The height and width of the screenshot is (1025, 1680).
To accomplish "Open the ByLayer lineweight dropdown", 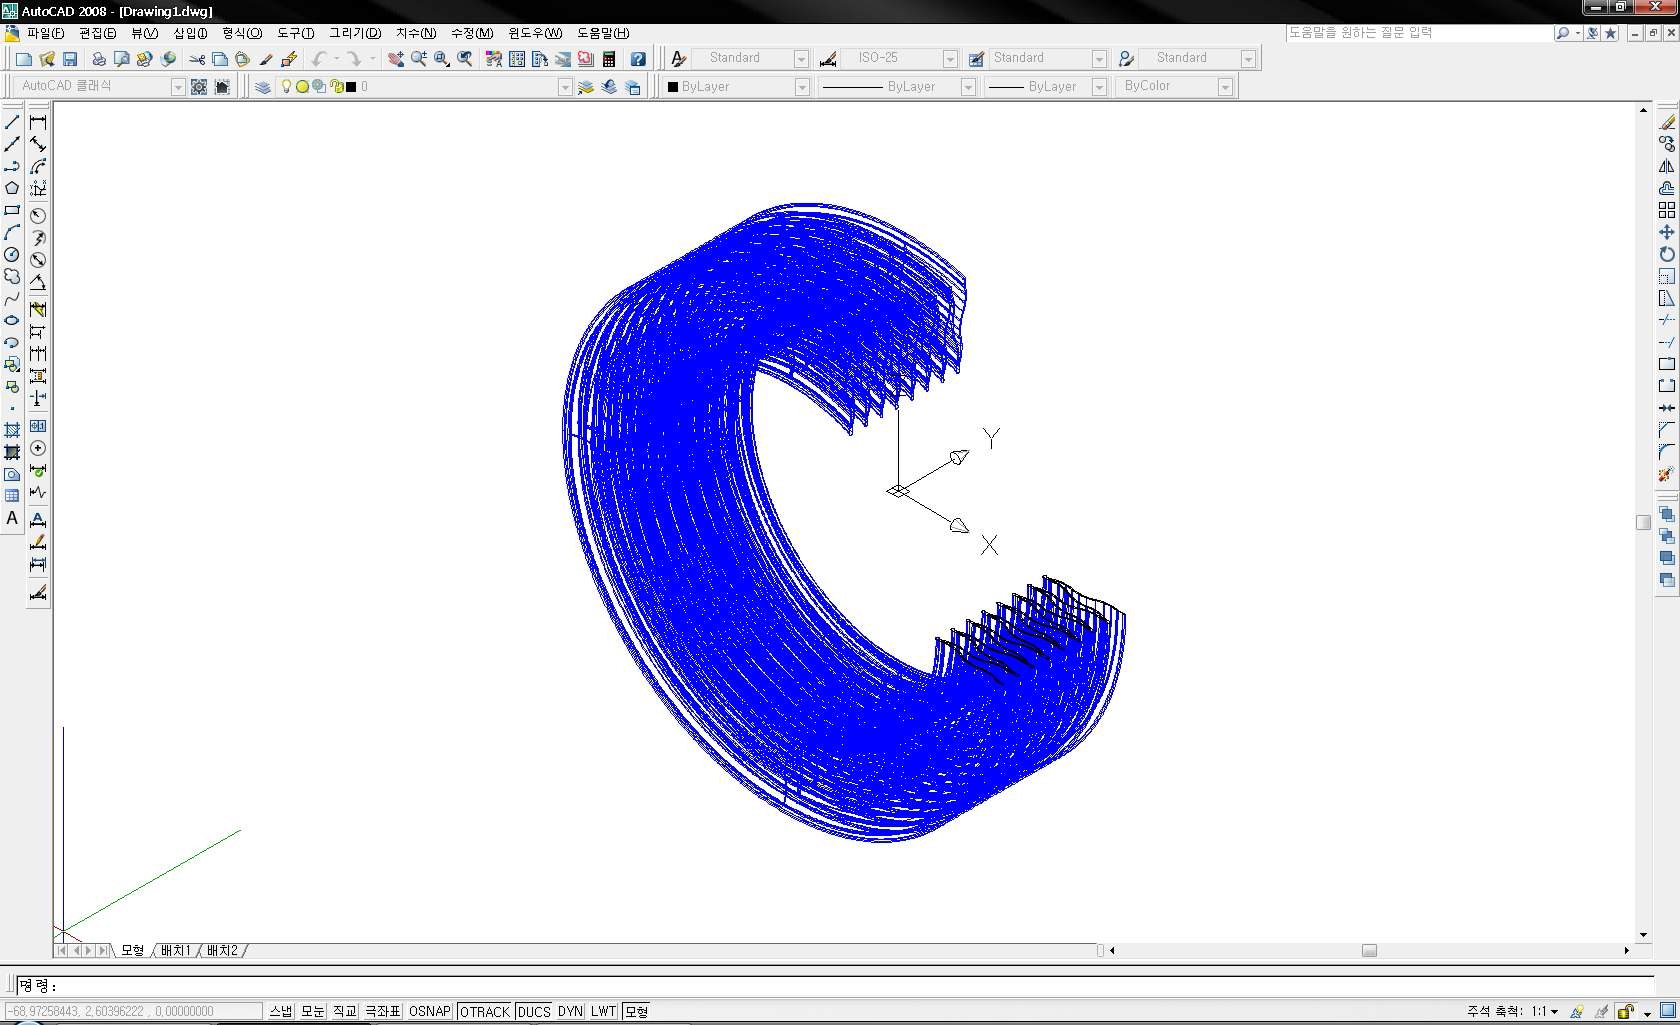I will pos(1099,87).
